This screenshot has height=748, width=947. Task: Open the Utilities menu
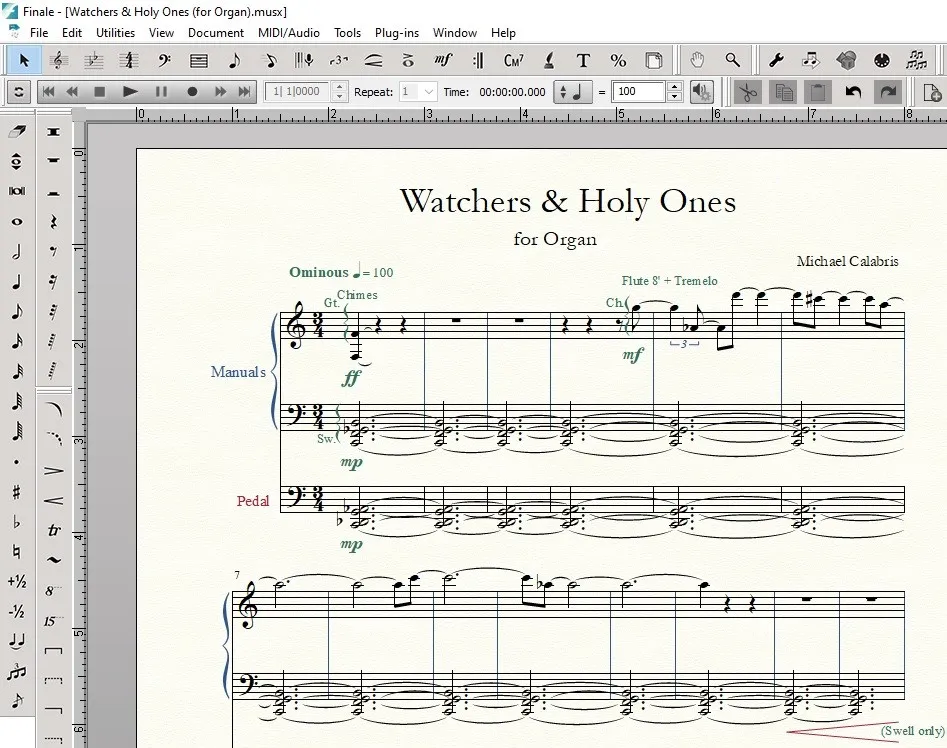[x=115, y=33]
